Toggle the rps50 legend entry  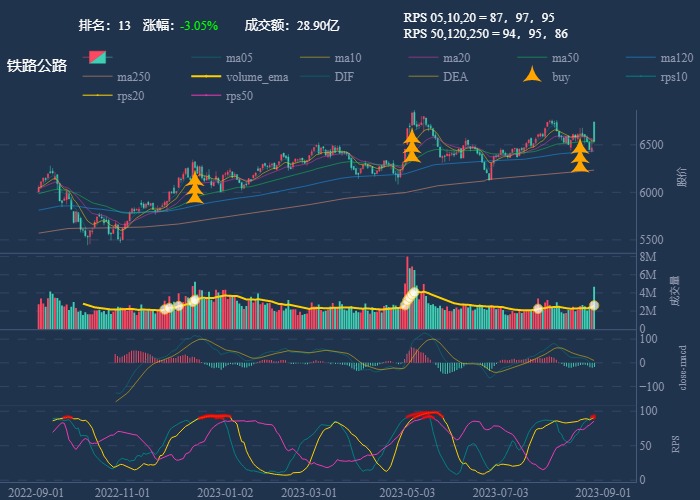click(208, 96)
